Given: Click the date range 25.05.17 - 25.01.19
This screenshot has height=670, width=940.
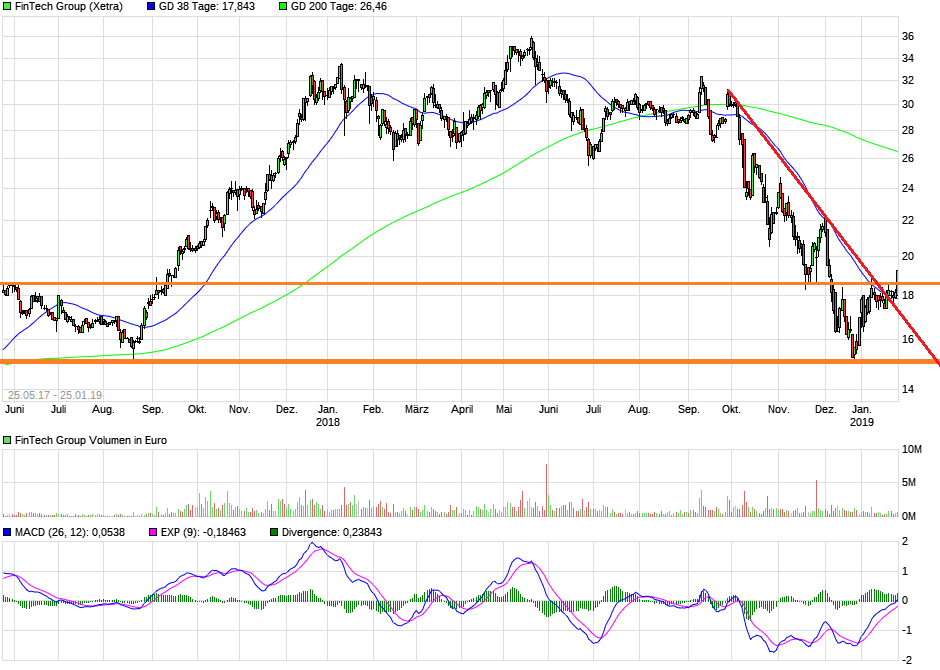Looking at the screenshot, I should [55, 395].
